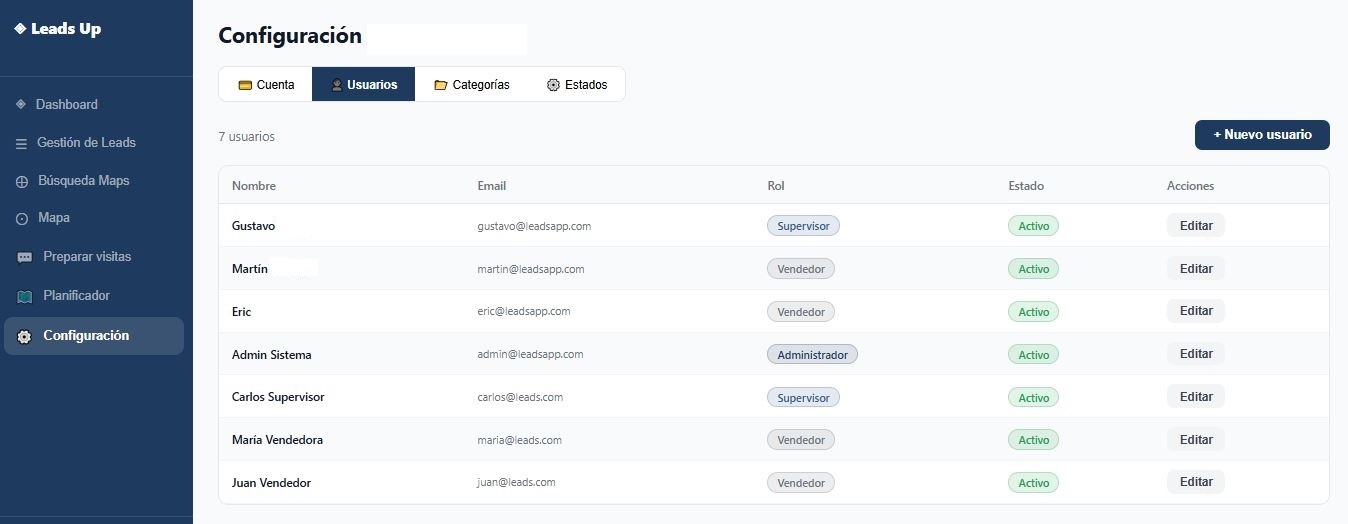Click Gustavo's Activo status badge
1348x524 pixels.
[x=1033, y=226]
